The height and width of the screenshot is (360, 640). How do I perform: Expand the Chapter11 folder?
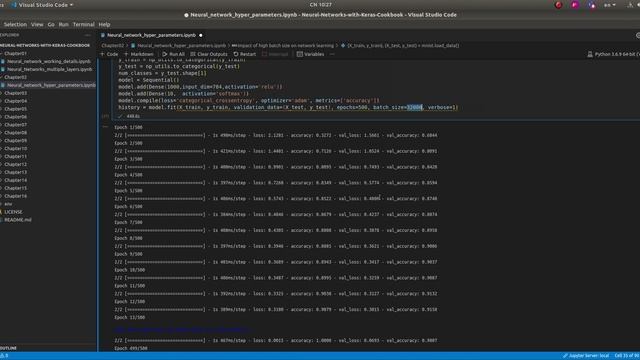pos(16,156)
